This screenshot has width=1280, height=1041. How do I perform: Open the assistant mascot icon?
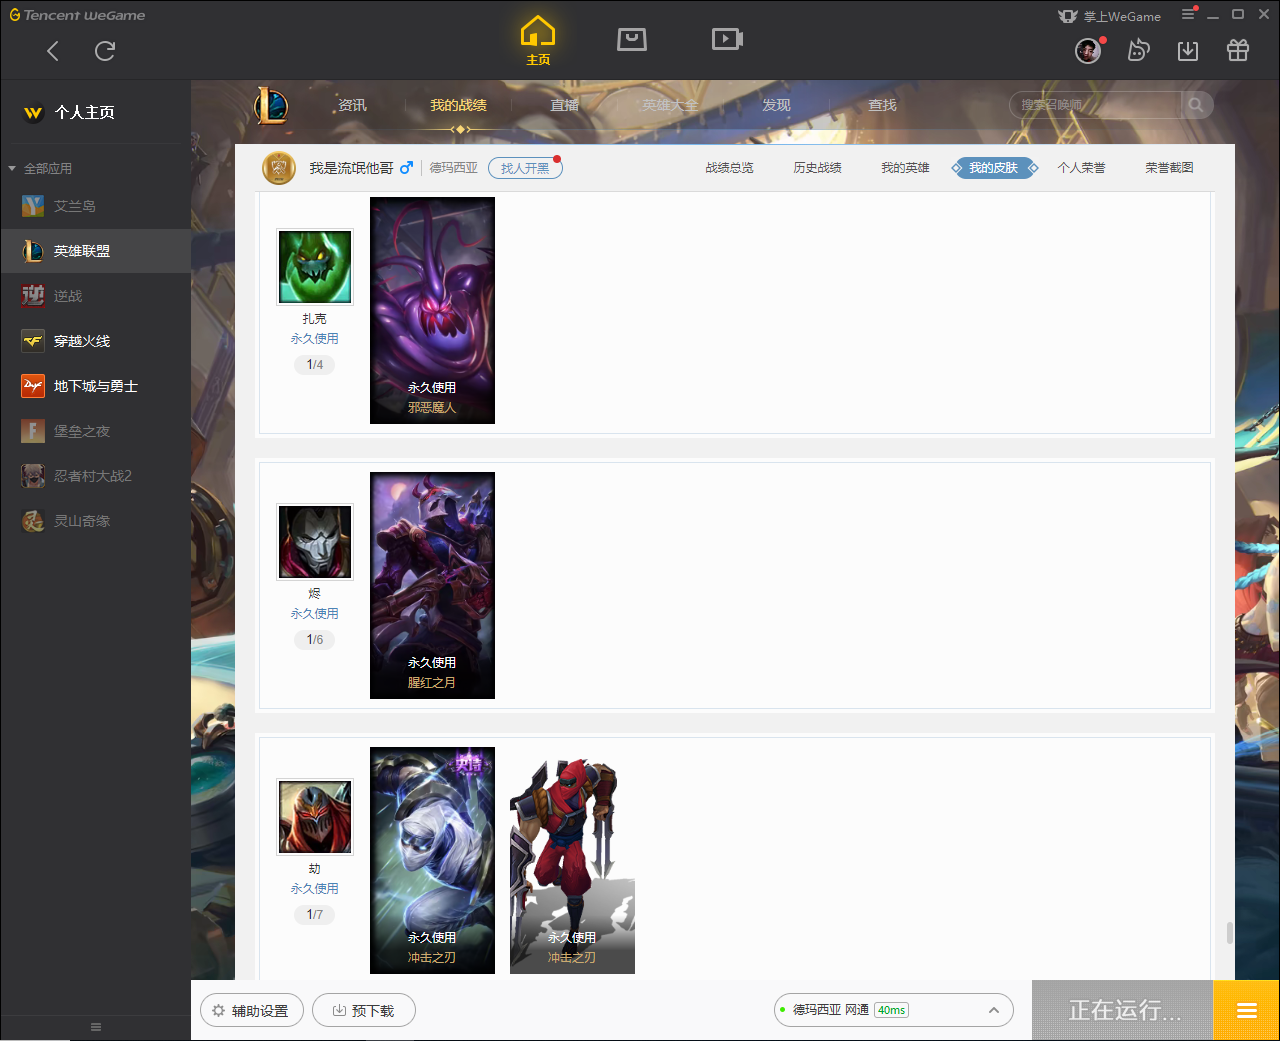[x=1138, y=50]
